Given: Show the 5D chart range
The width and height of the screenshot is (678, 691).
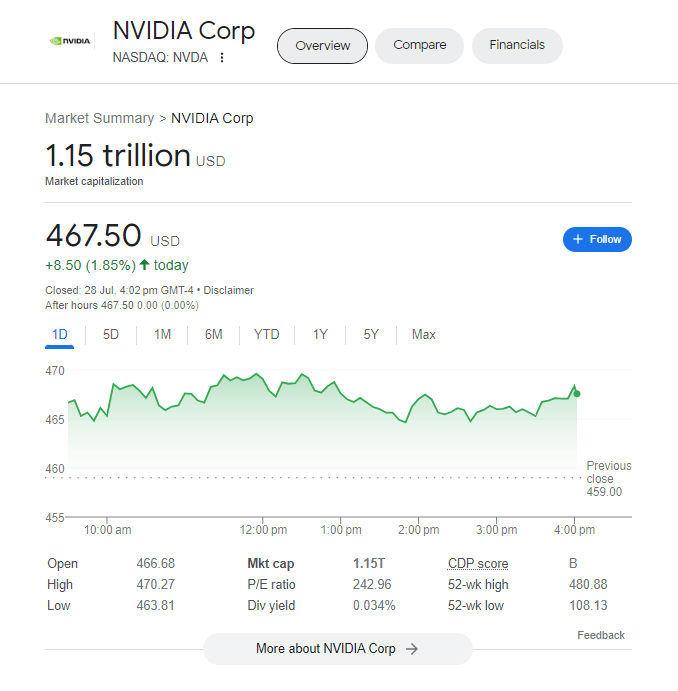Looking at the screenshot, I should [111, 335].
